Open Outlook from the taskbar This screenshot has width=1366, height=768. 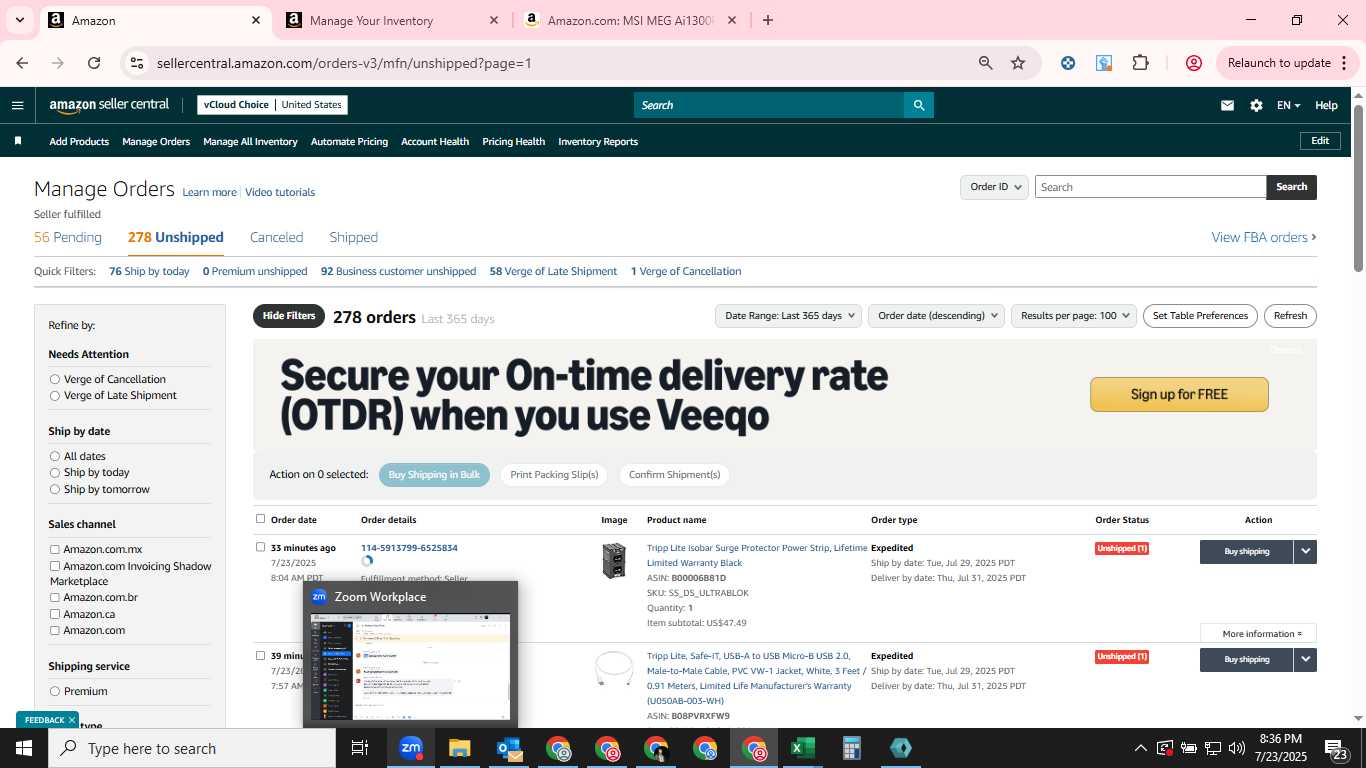pyautogui.click(x=509, y=748)
